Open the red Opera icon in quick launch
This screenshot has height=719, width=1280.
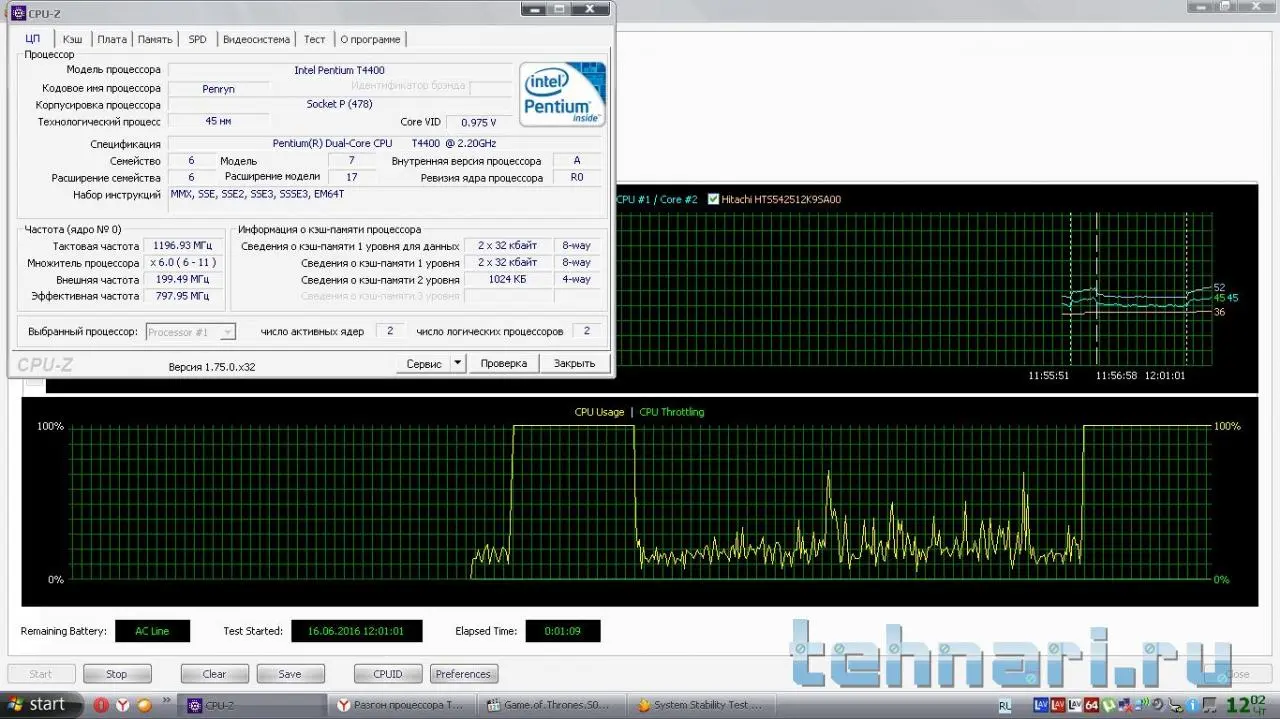coord(101,705)
